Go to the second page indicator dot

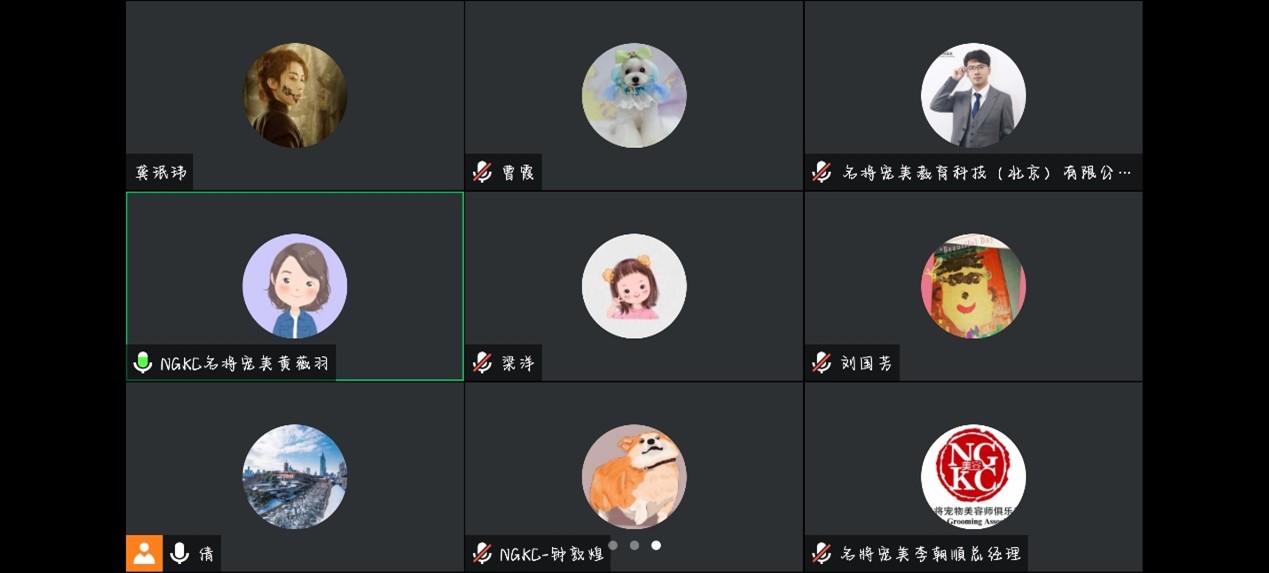pyautogui.click(x=634, y=545)
